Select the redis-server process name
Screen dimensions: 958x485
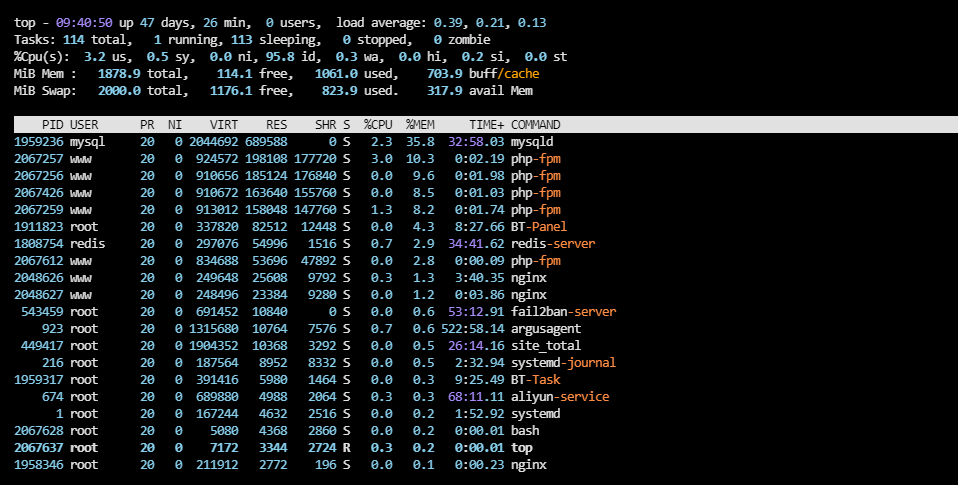(x=553, y=244)
